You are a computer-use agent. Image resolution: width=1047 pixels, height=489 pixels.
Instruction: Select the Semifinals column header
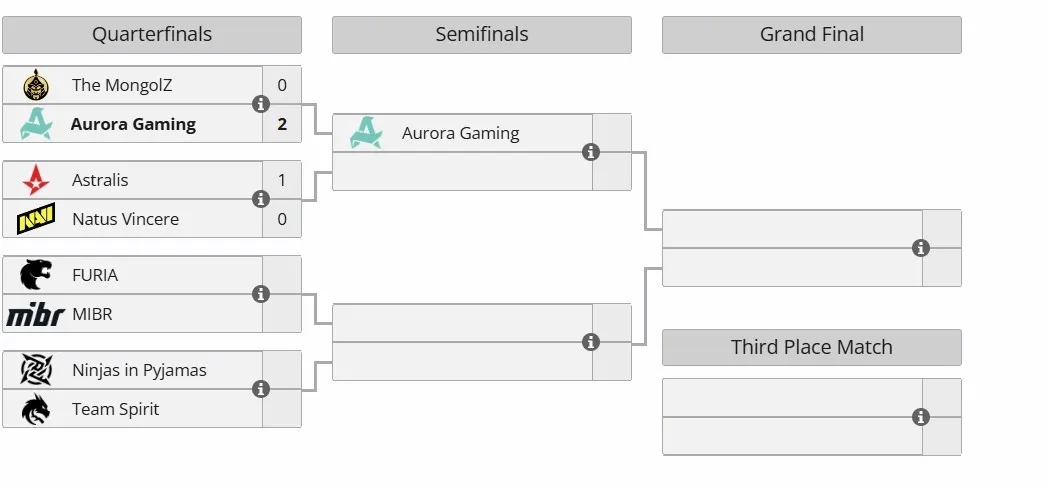pos(481,35)
